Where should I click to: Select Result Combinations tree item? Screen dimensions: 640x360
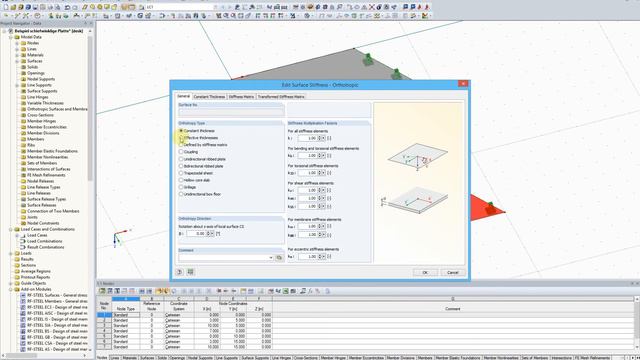point(45,247)
